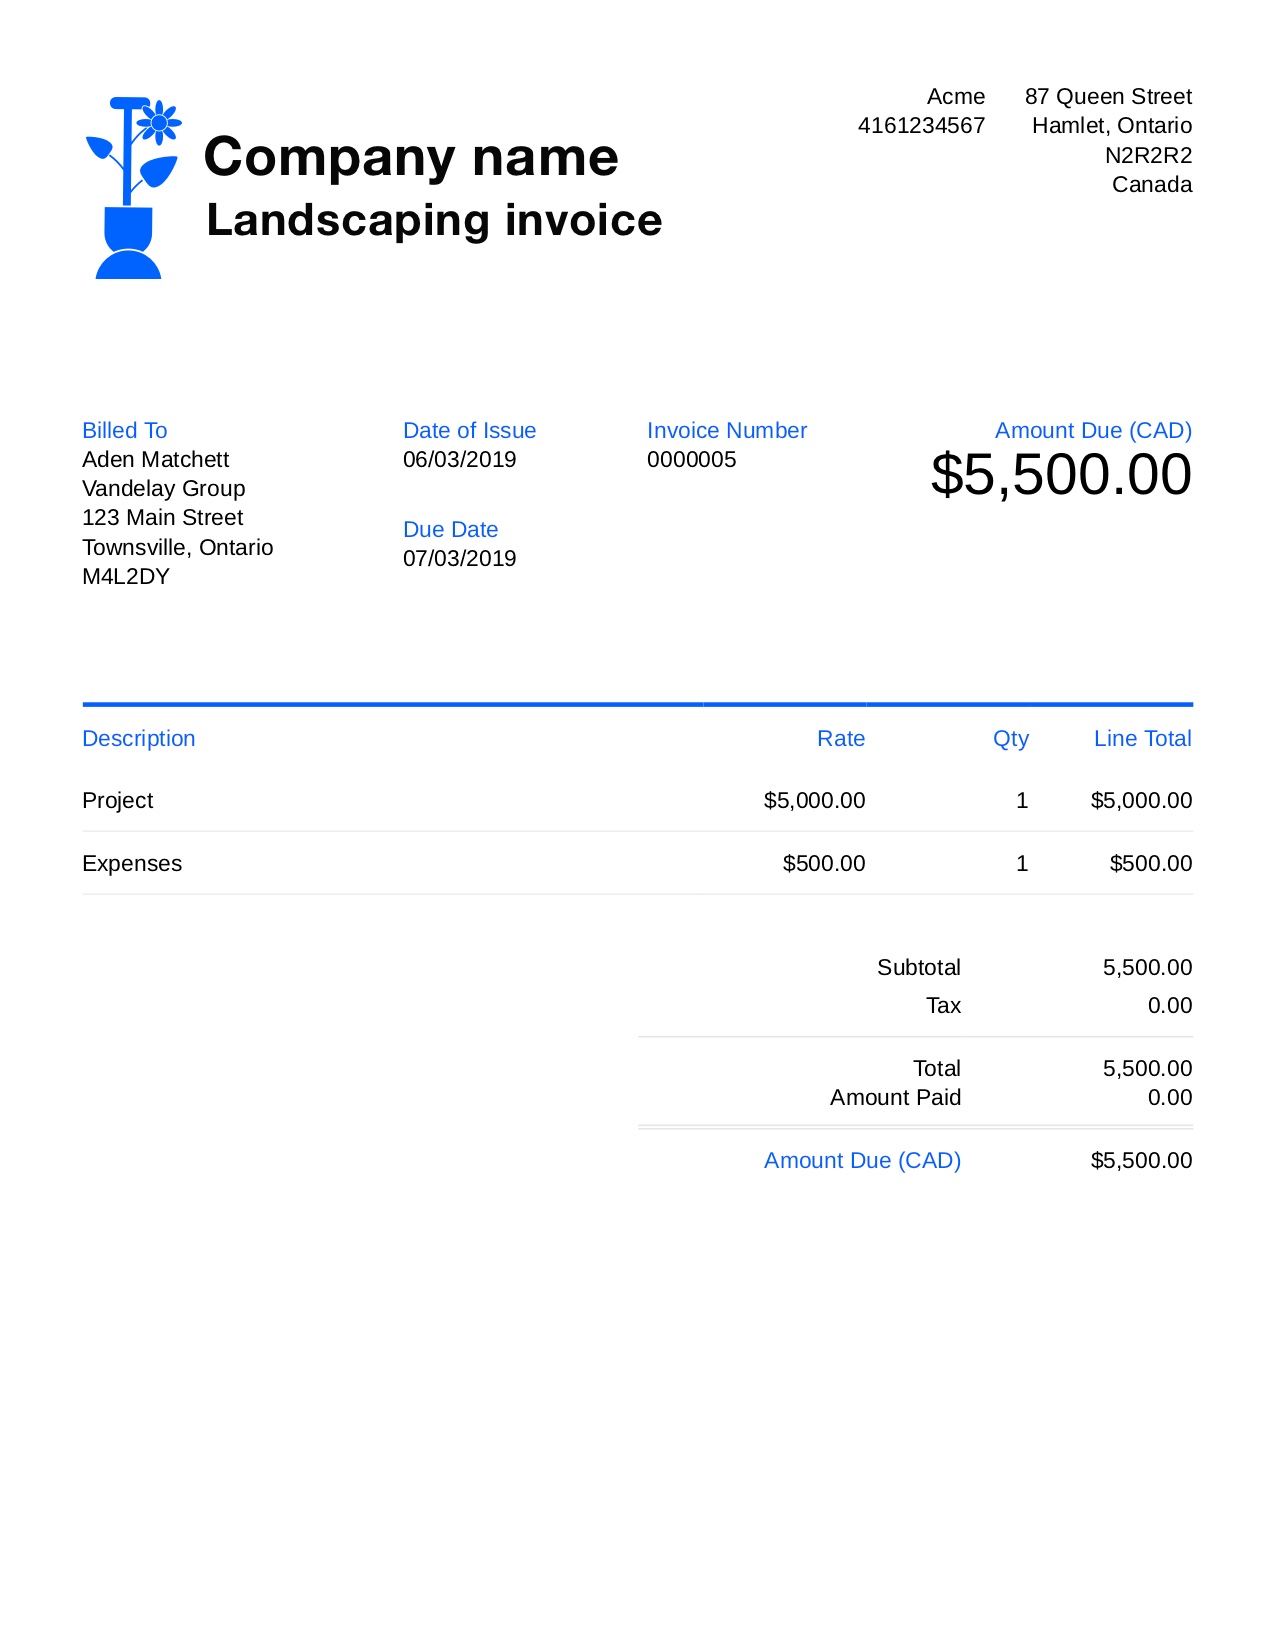Click the phone number 4161234567
The width and height of the screenshot is (1275, 1650).
click(921, 125)
